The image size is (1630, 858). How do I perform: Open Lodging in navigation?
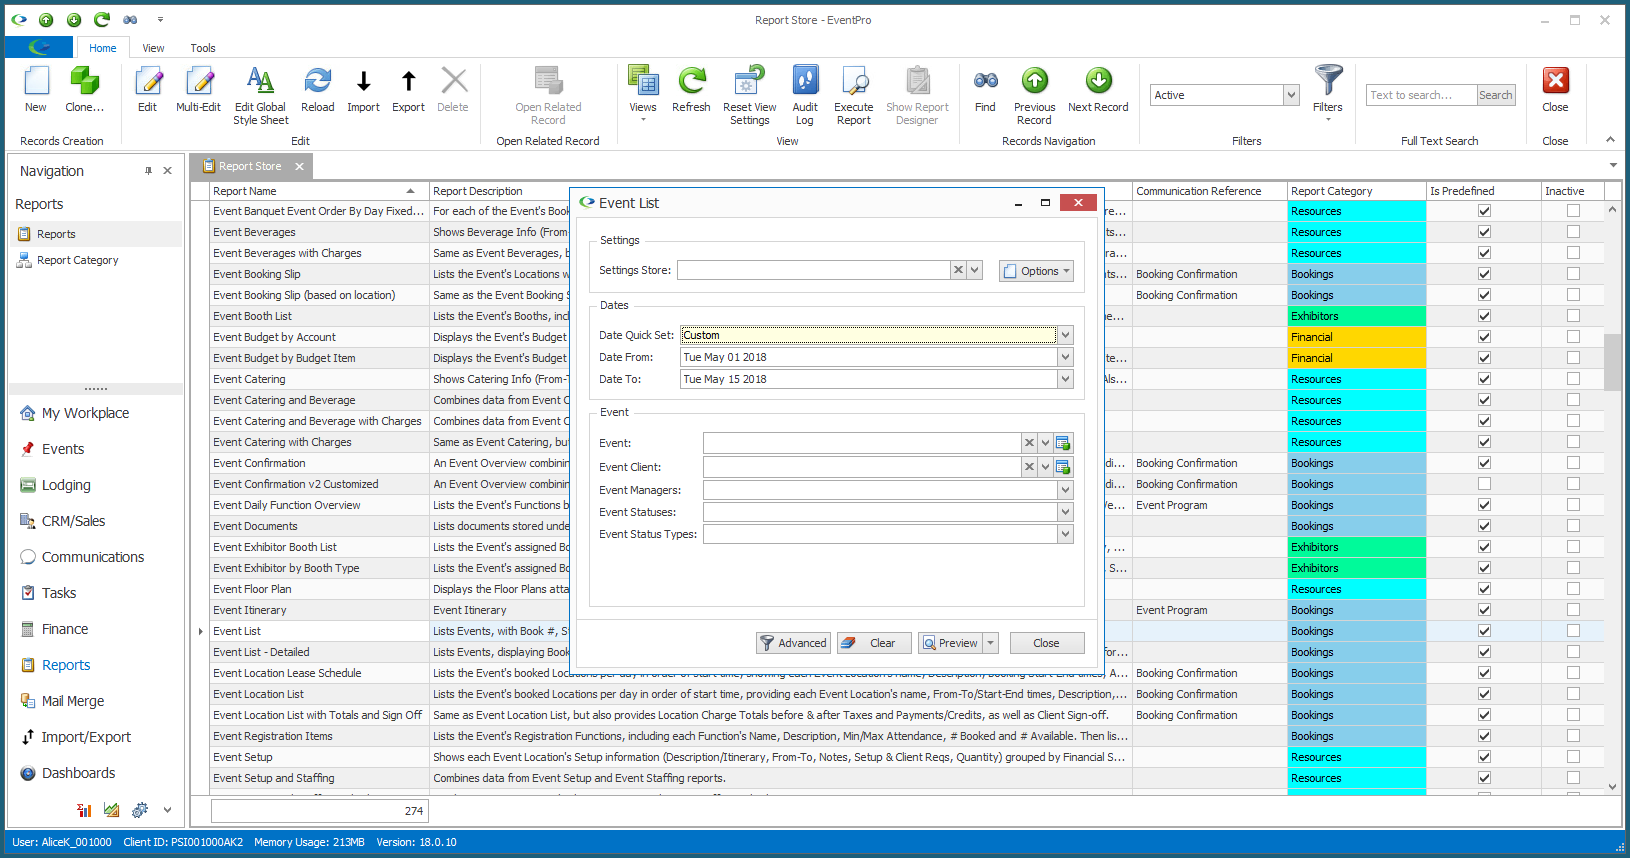tap(65, 485)
